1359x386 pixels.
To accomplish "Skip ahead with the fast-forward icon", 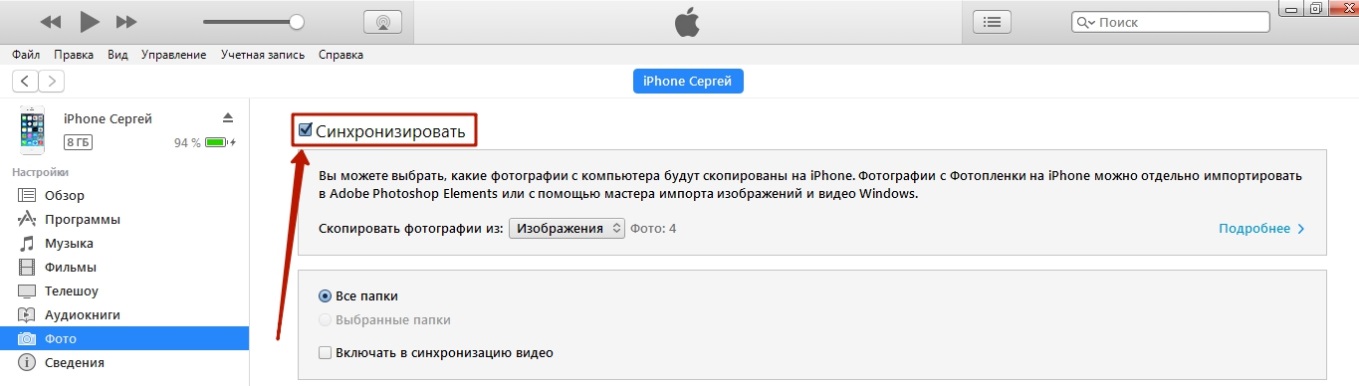I will coord(126,21).
